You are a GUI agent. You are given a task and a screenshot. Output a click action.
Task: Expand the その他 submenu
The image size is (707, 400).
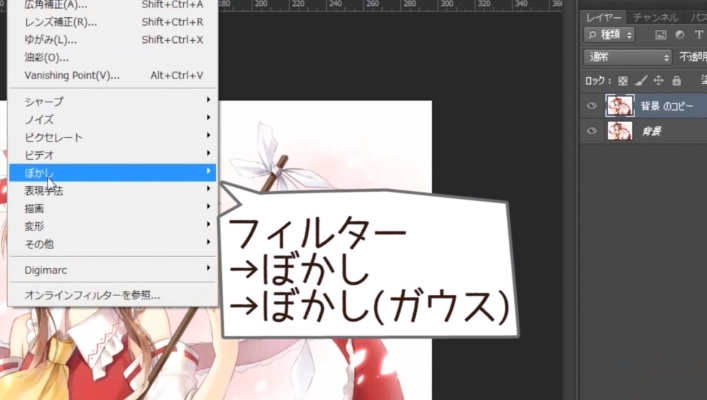point(113,244)
